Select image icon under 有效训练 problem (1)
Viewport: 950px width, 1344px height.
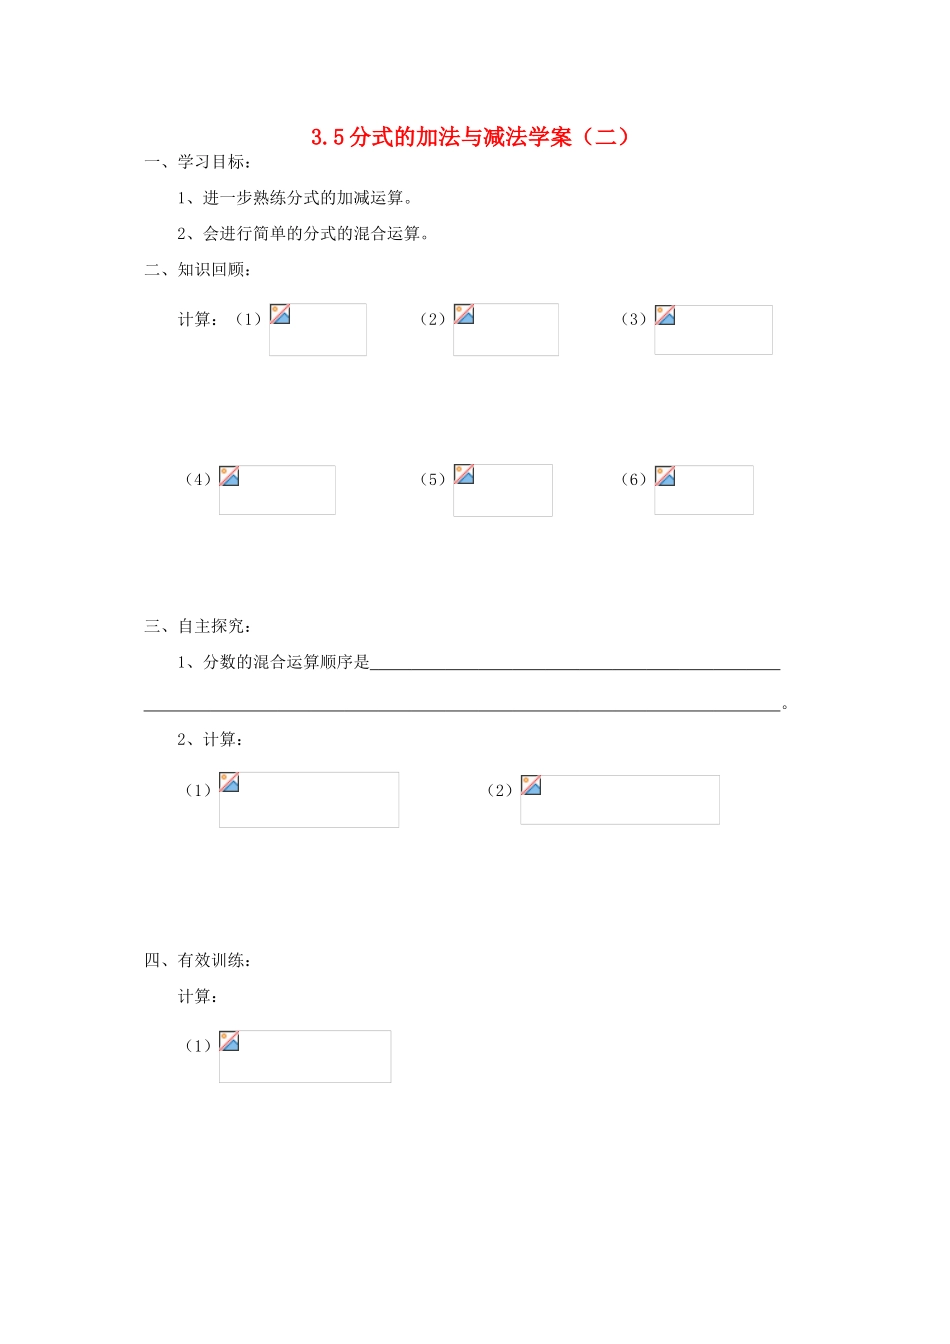click(229, 1041)
